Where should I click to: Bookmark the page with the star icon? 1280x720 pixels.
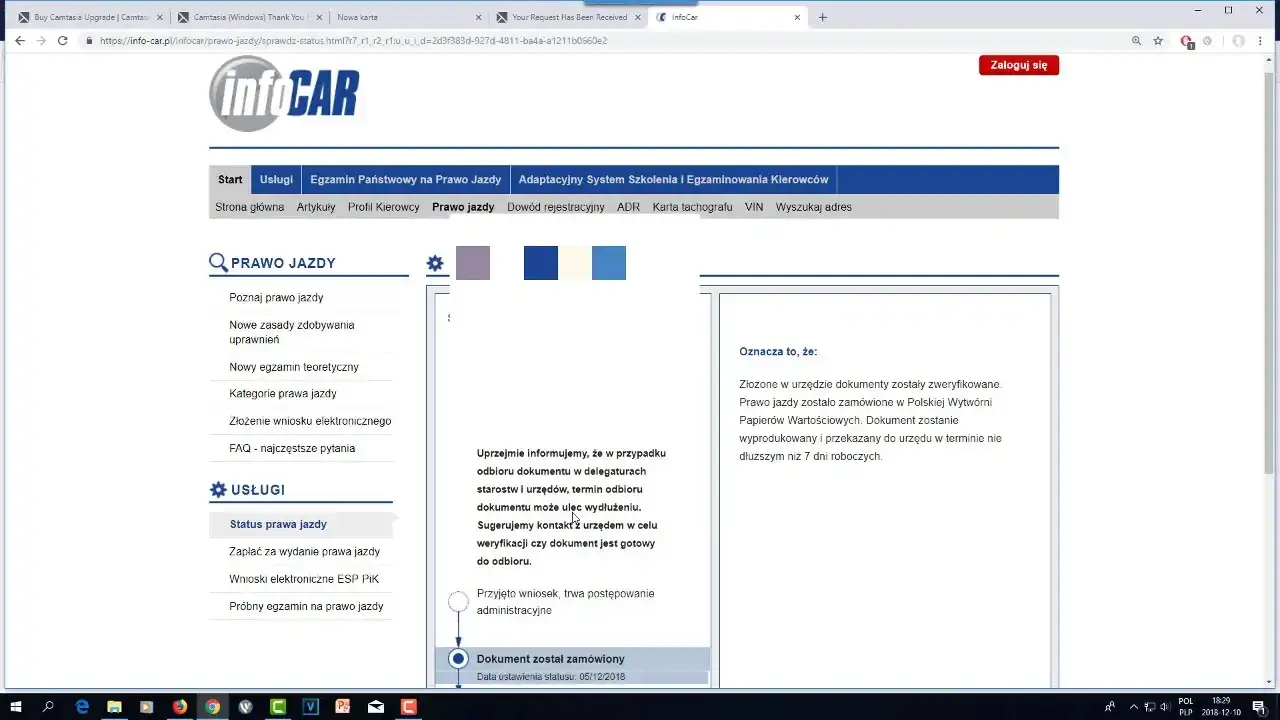pyautogui.click(x=1158, y=41)
